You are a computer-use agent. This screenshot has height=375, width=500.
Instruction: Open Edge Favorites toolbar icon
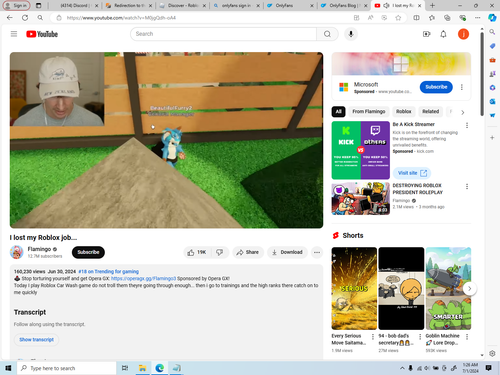tap(432, 18)
